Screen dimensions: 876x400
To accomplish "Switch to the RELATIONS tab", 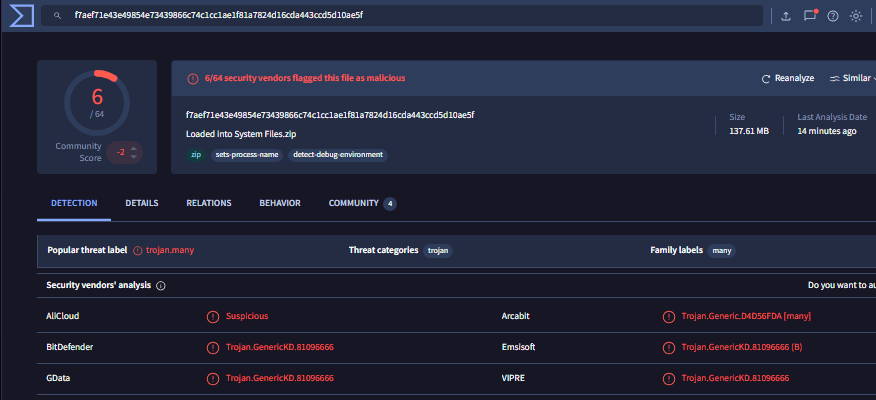I will (x=209, y=203).
